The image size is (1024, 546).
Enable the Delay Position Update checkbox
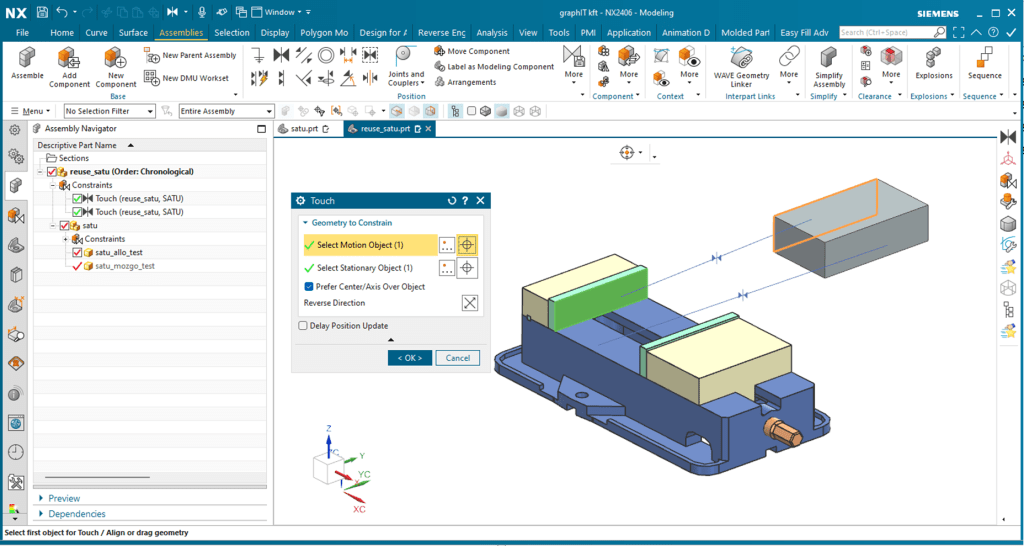point(304,326)
